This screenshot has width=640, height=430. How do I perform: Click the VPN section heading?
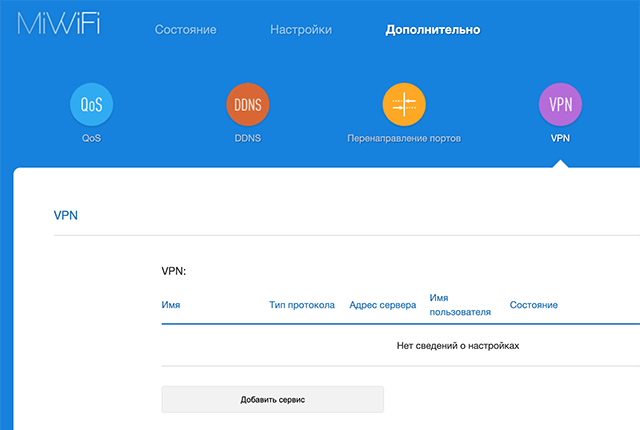65,214
